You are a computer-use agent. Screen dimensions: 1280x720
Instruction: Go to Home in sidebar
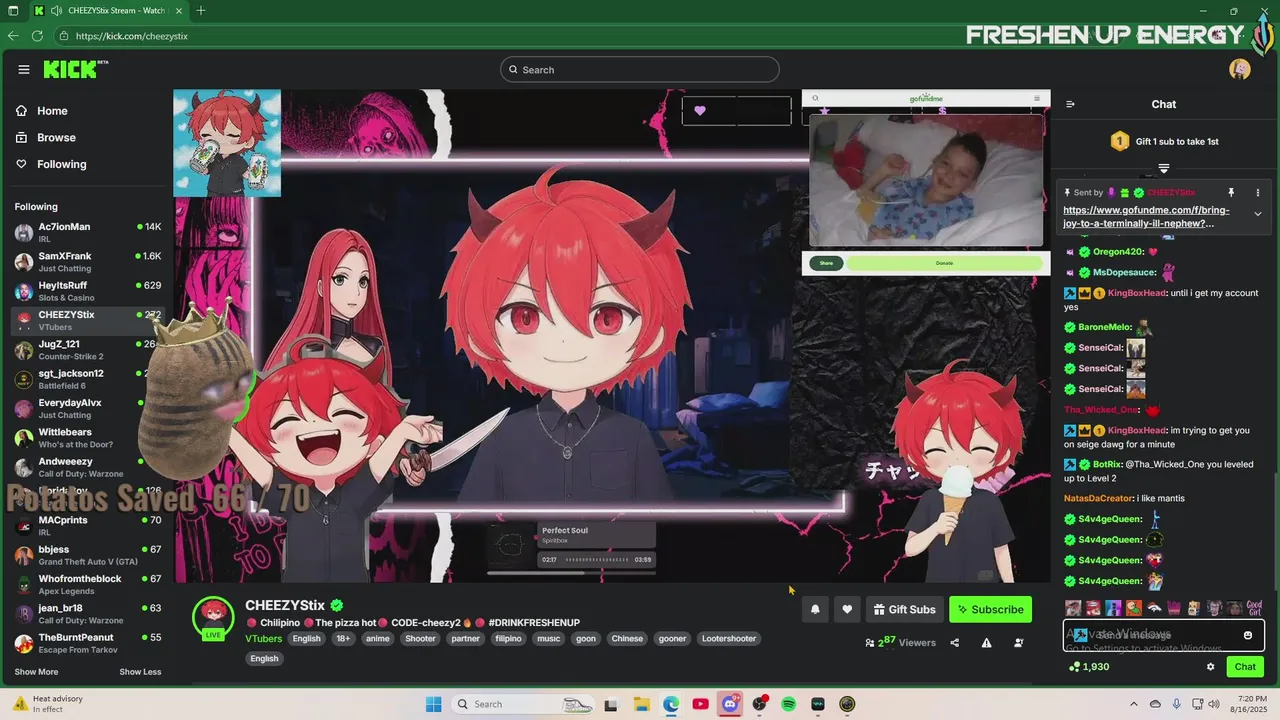click(x=52, y=111)
